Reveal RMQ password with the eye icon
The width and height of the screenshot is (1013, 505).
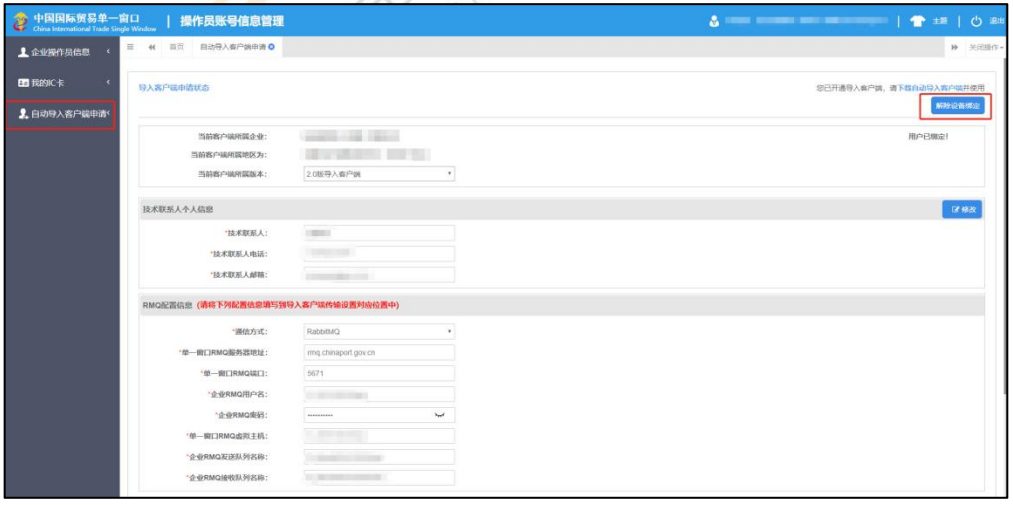pos(438,415)
